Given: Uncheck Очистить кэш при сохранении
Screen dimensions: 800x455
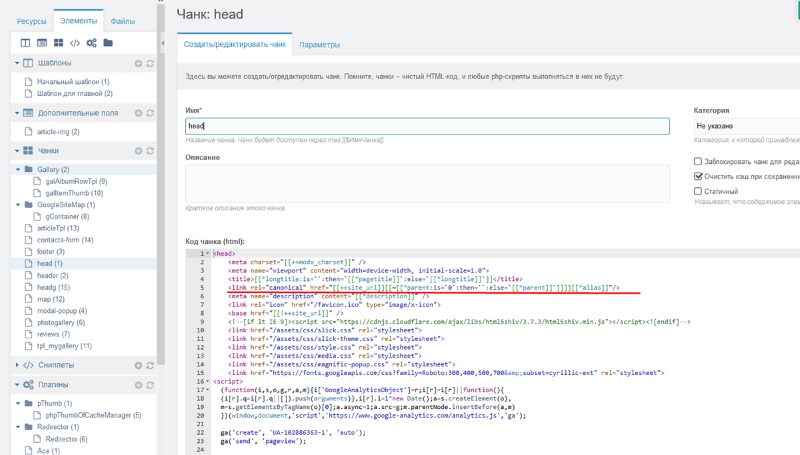Looking at the screenshot, I should pos(697,176).
